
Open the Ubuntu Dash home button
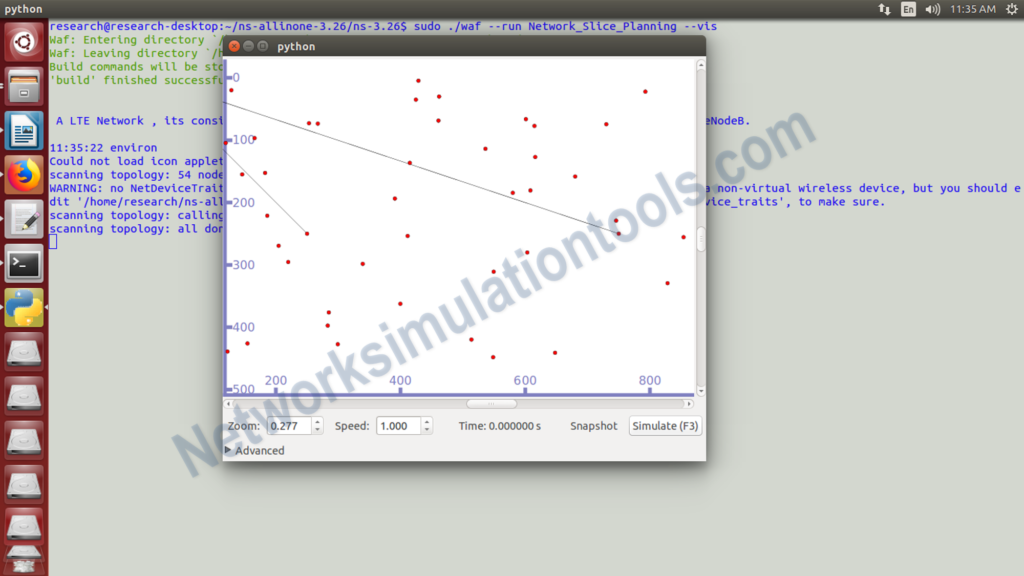coord(22,42)
